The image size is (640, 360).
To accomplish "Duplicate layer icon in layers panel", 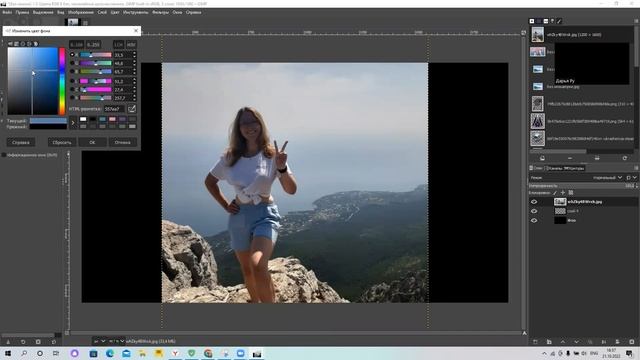I will [x=590, y=342].
